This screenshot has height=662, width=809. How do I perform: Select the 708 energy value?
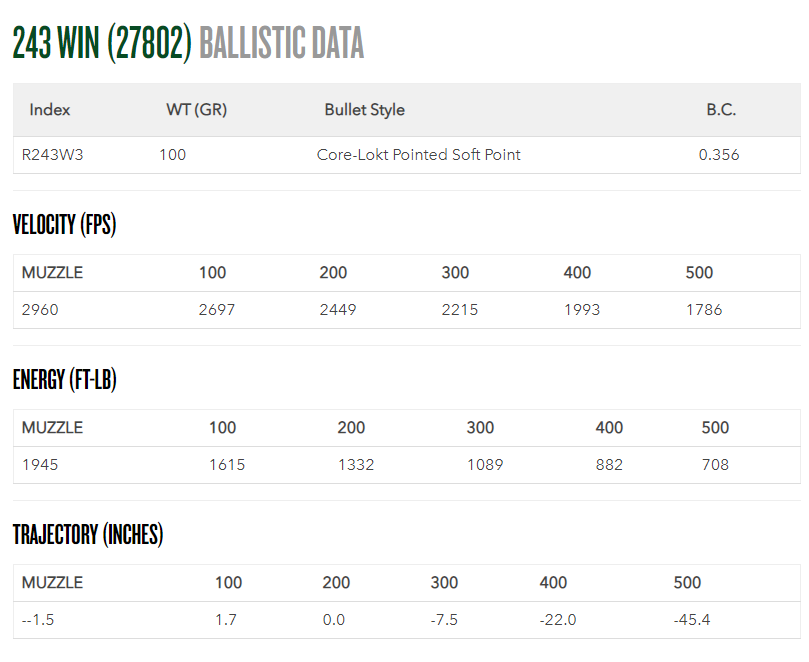[x=715, y=465]
